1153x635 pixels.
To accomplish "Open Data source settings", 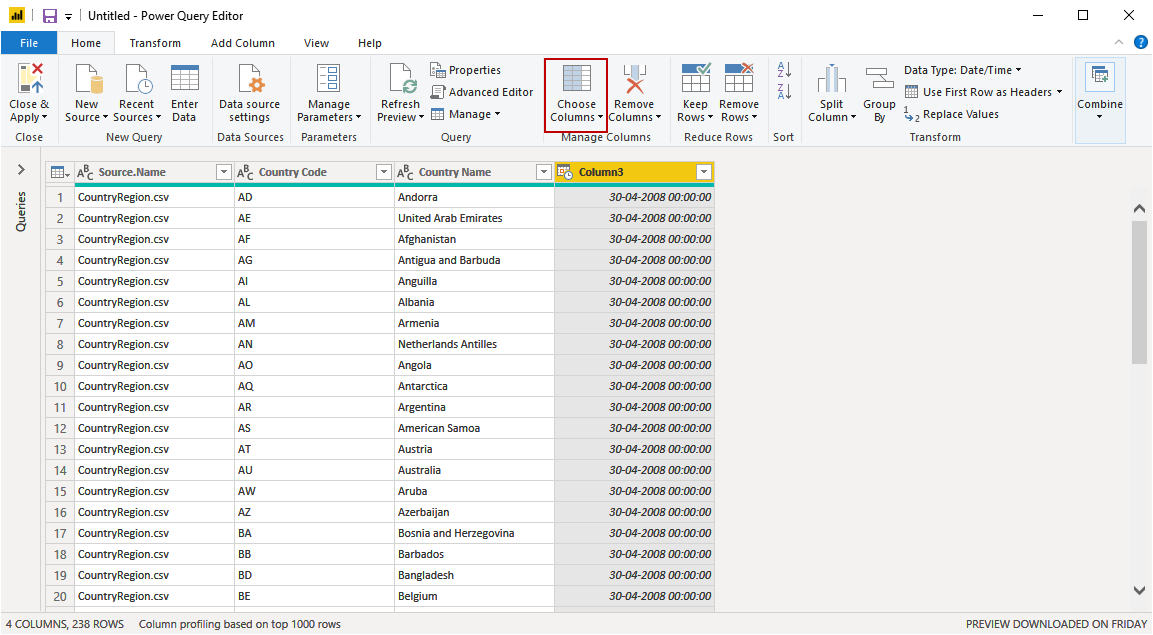I will tap(249, 80).
